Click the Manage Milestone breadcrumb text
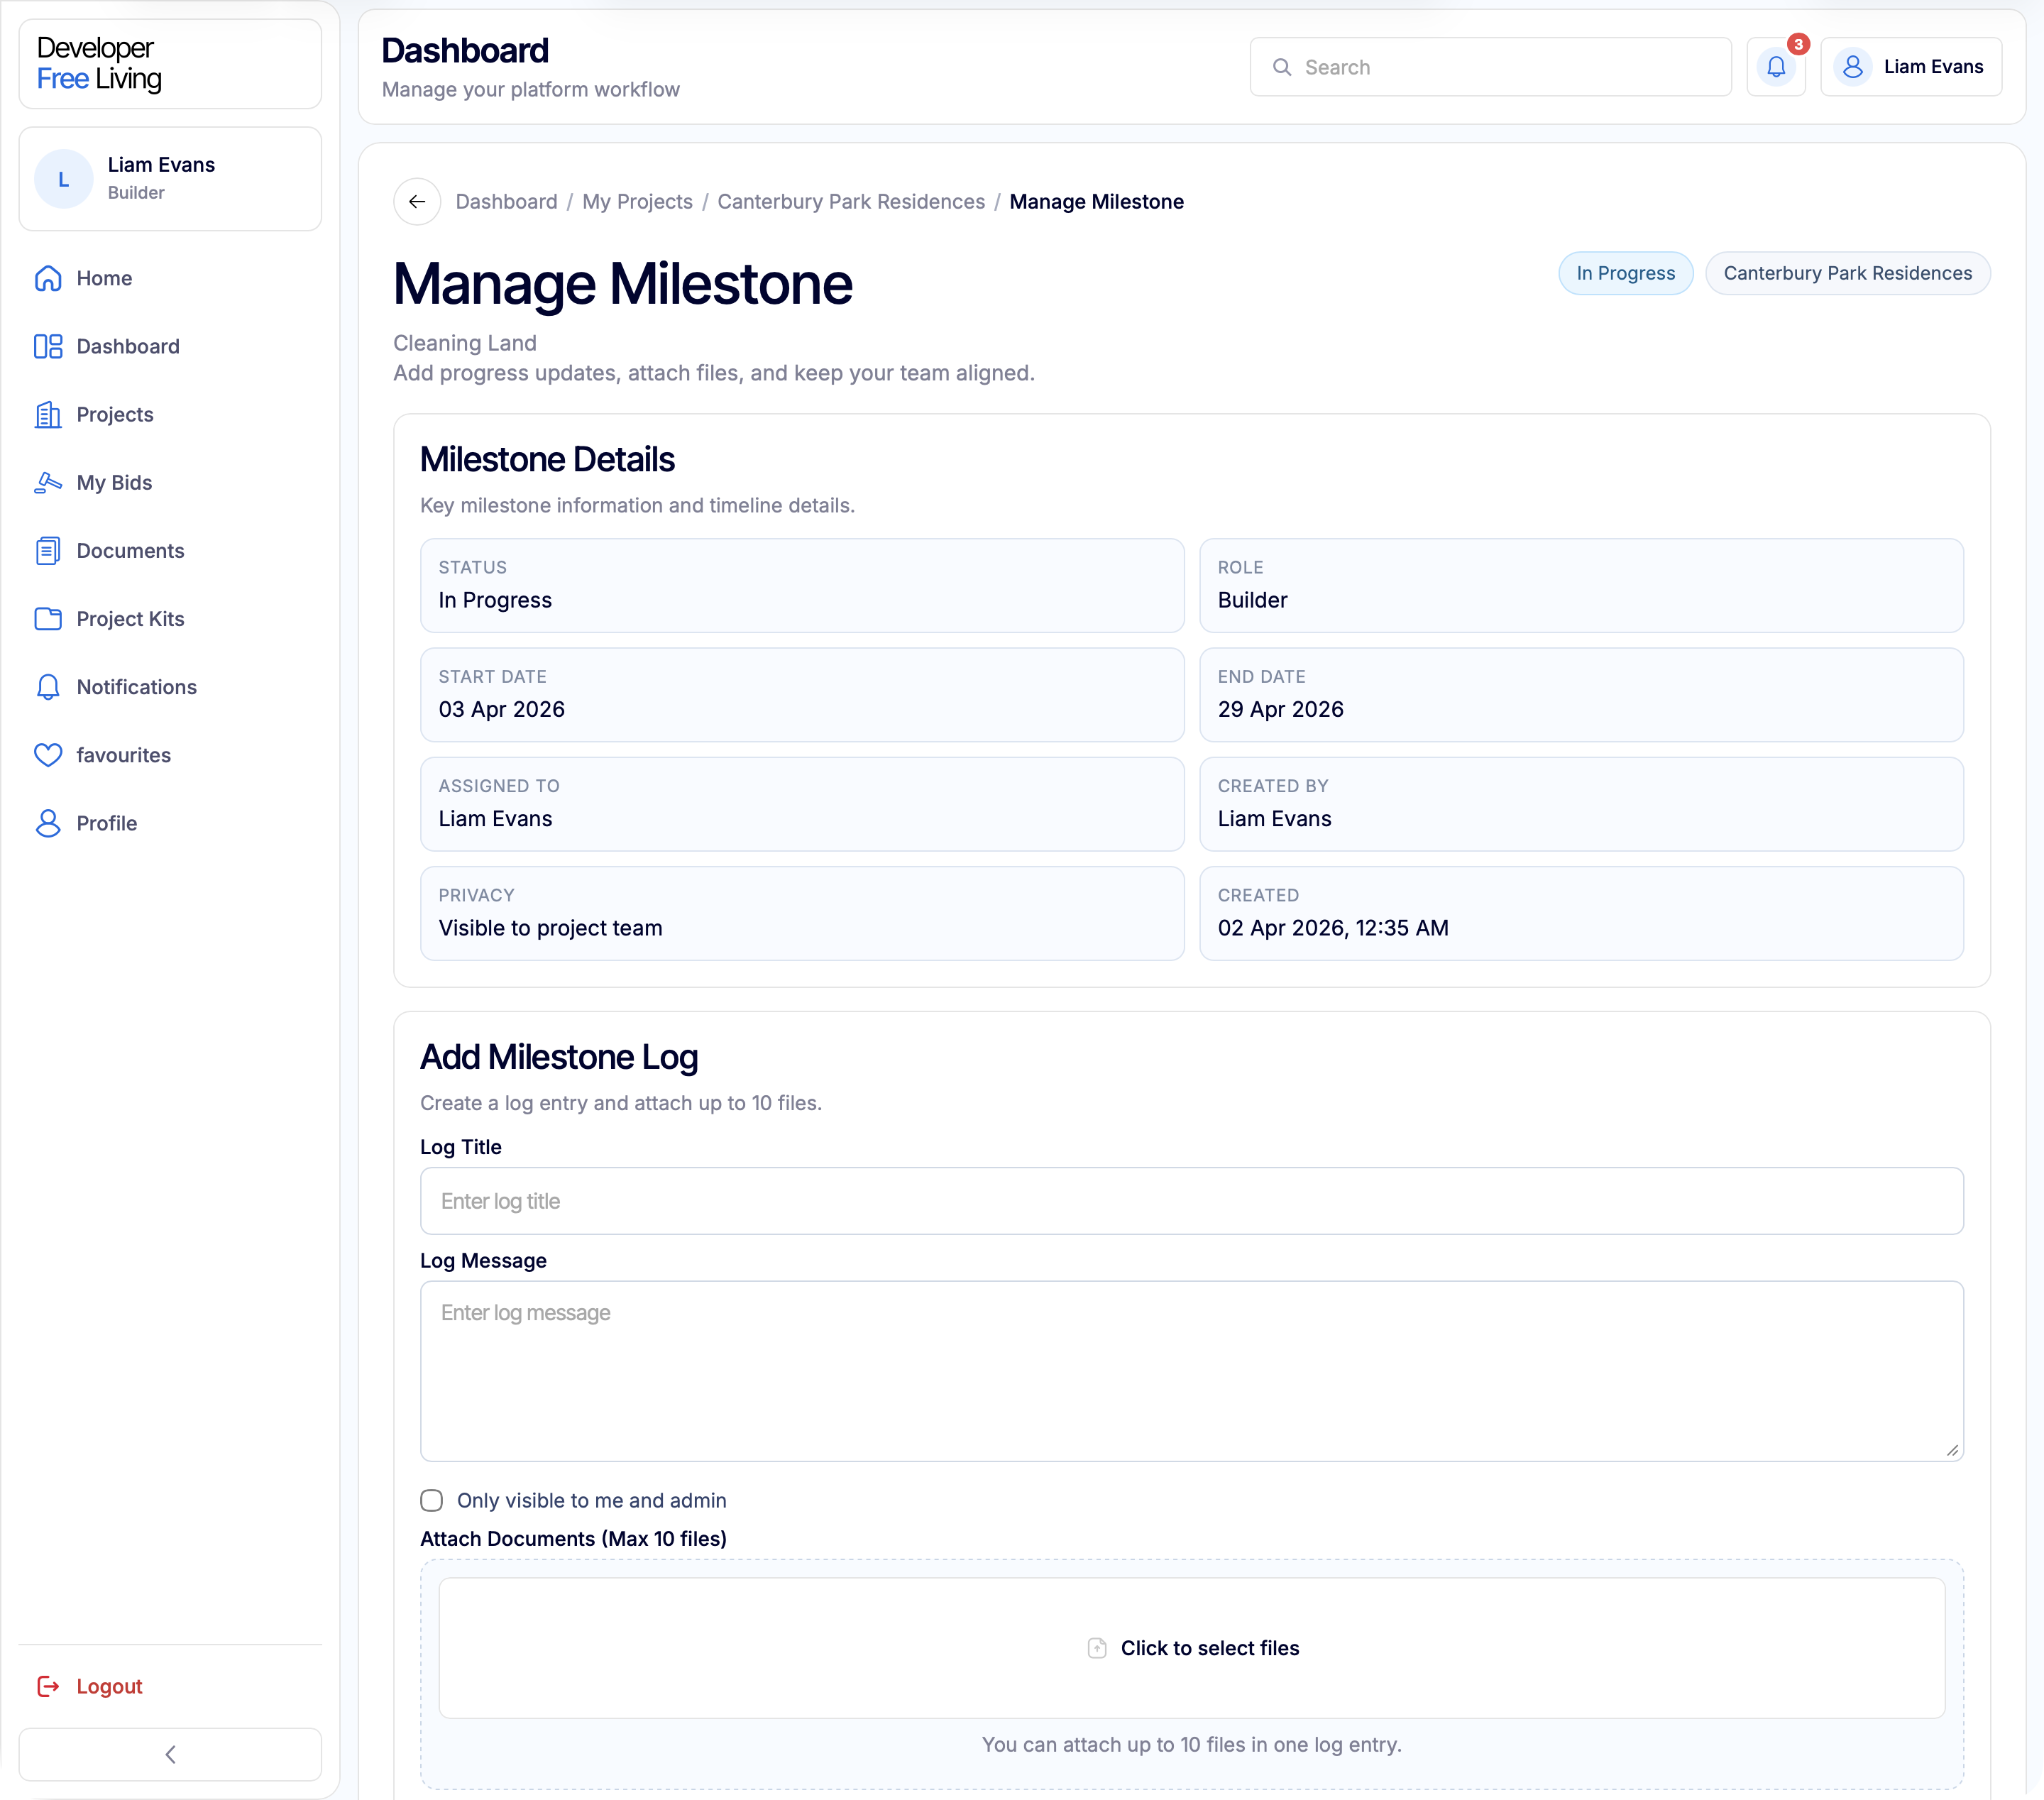The width and height of the screenshot is (2044, 1800). [x=1096, y=202]
